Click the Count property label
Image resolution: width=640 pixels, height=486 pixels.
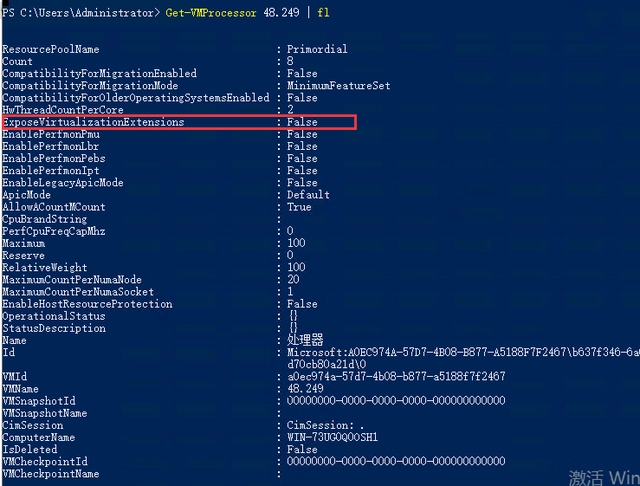[17, 61]
